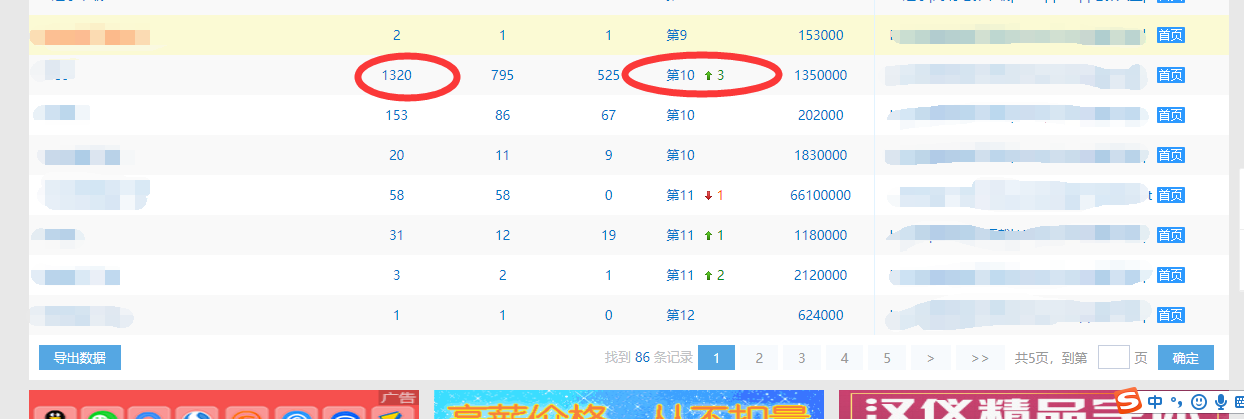The height and width of the screenshot is (419, 1244).
Task: Click the 导出数据 export button
Action: (x=80, y=358)
